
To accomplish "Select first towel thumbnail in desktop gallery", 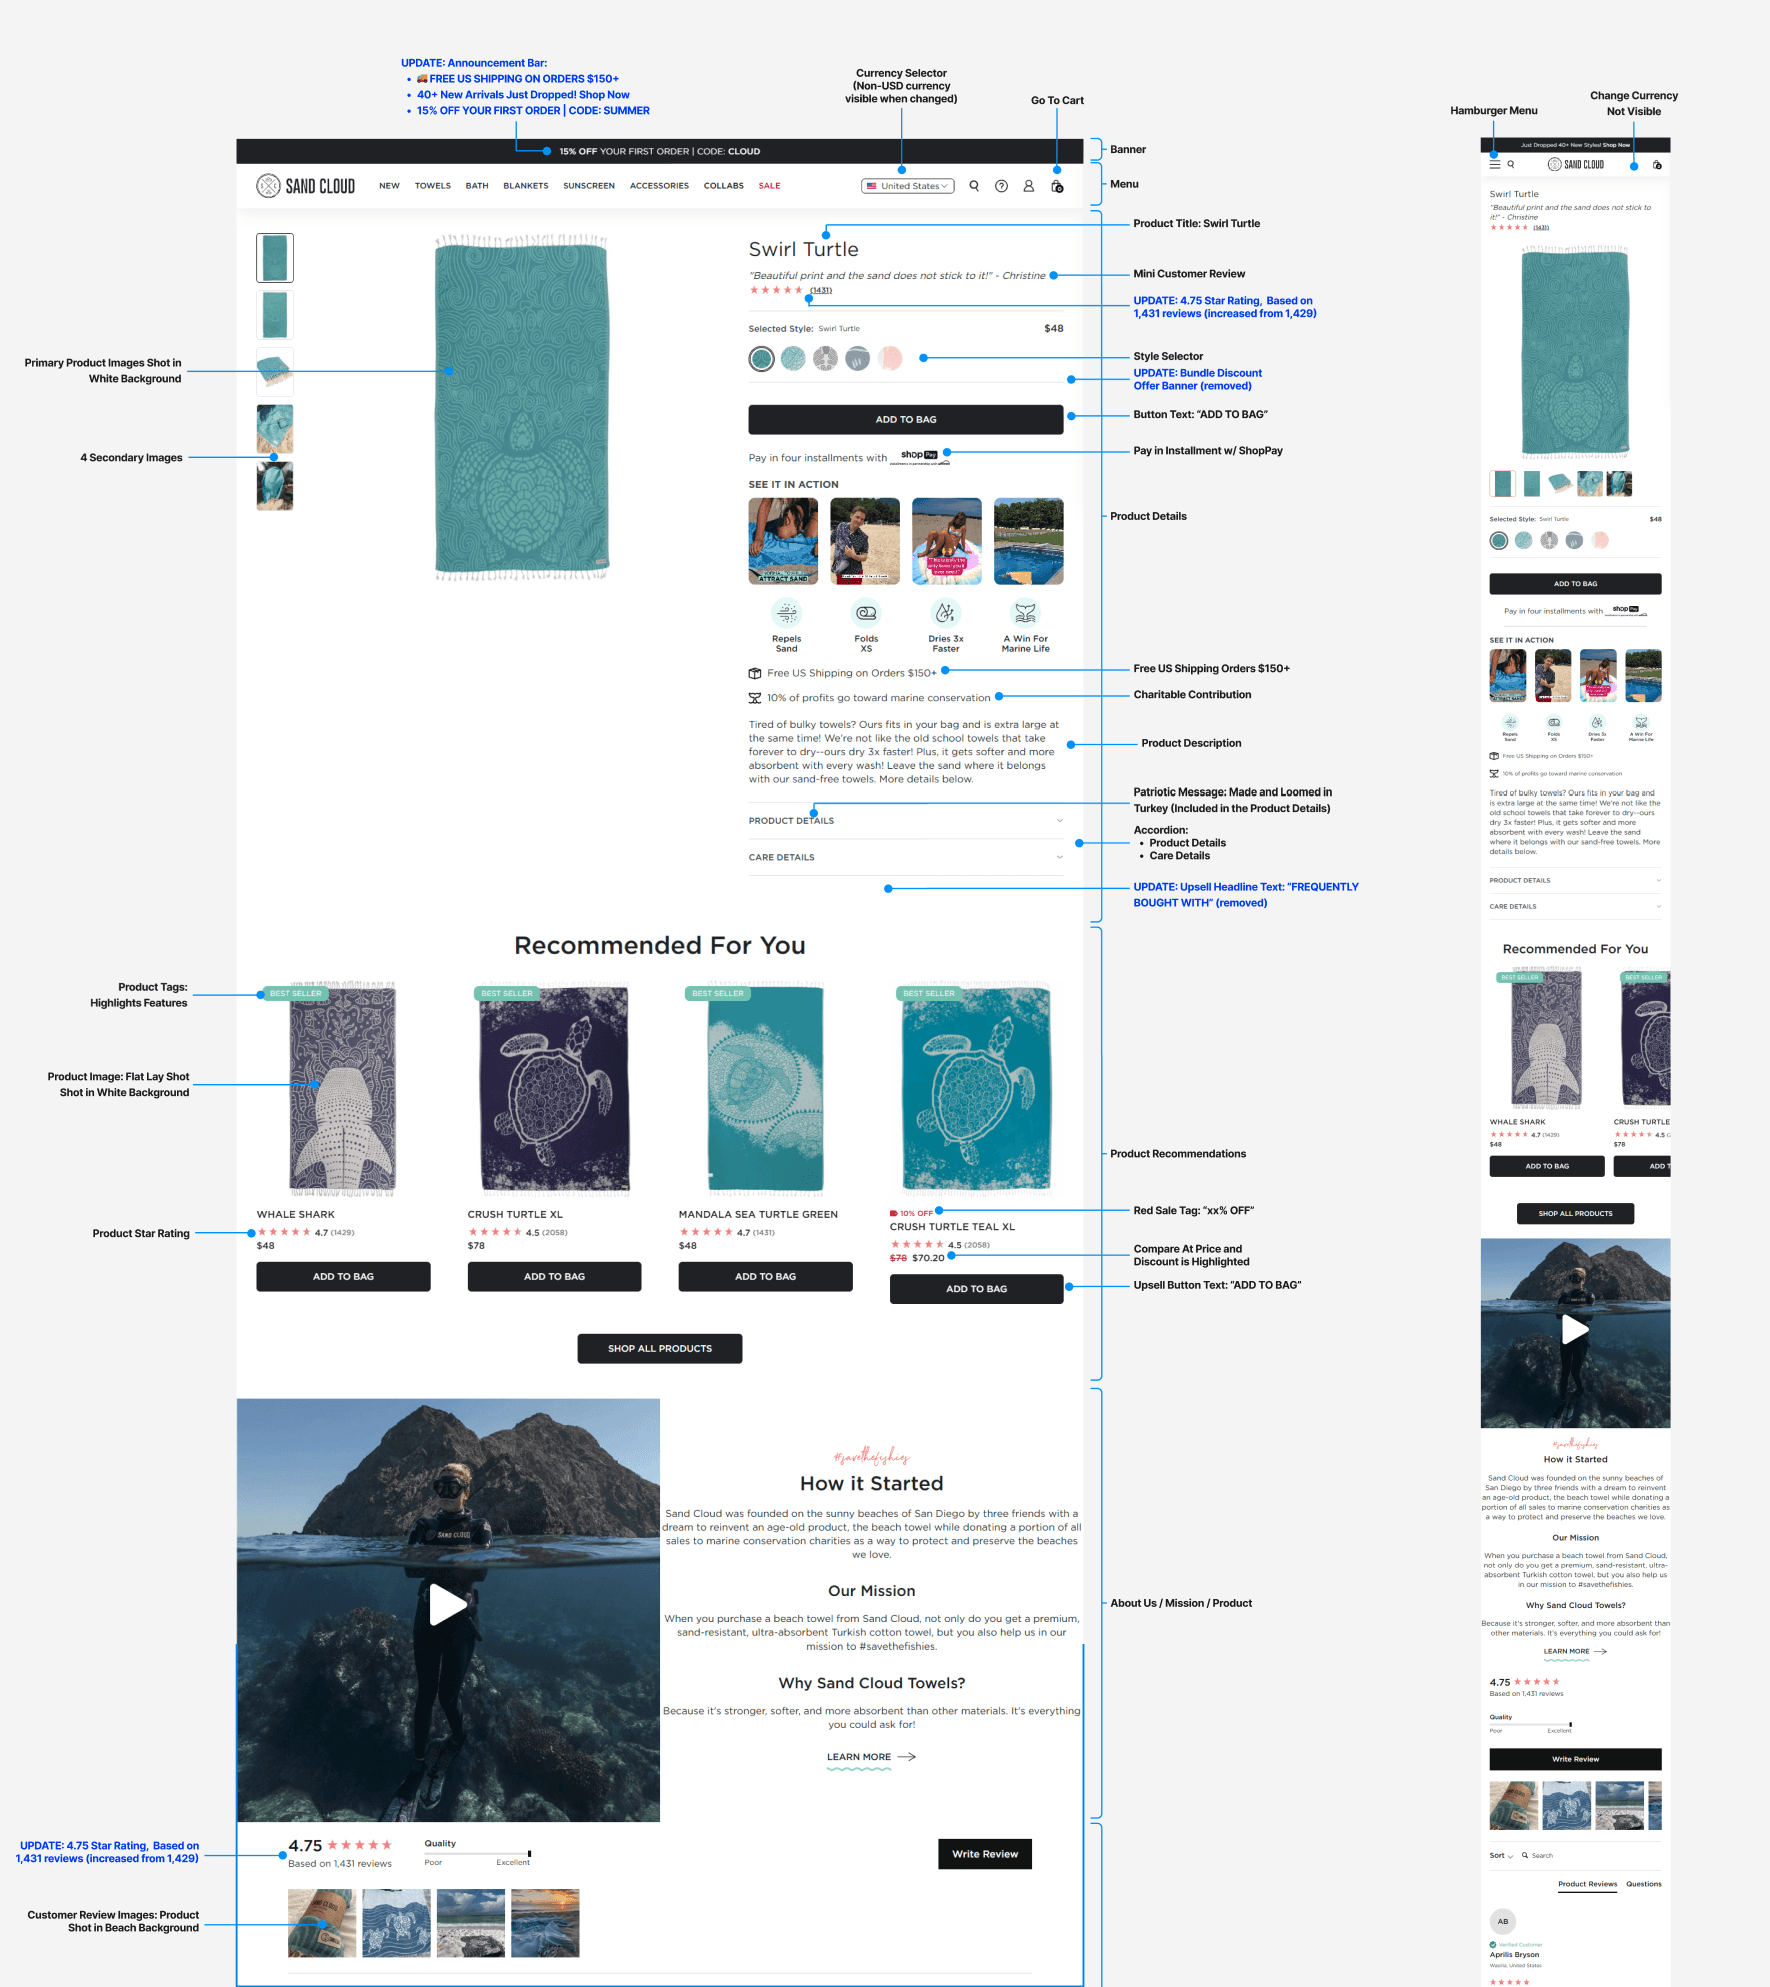I will pos(275,258).
